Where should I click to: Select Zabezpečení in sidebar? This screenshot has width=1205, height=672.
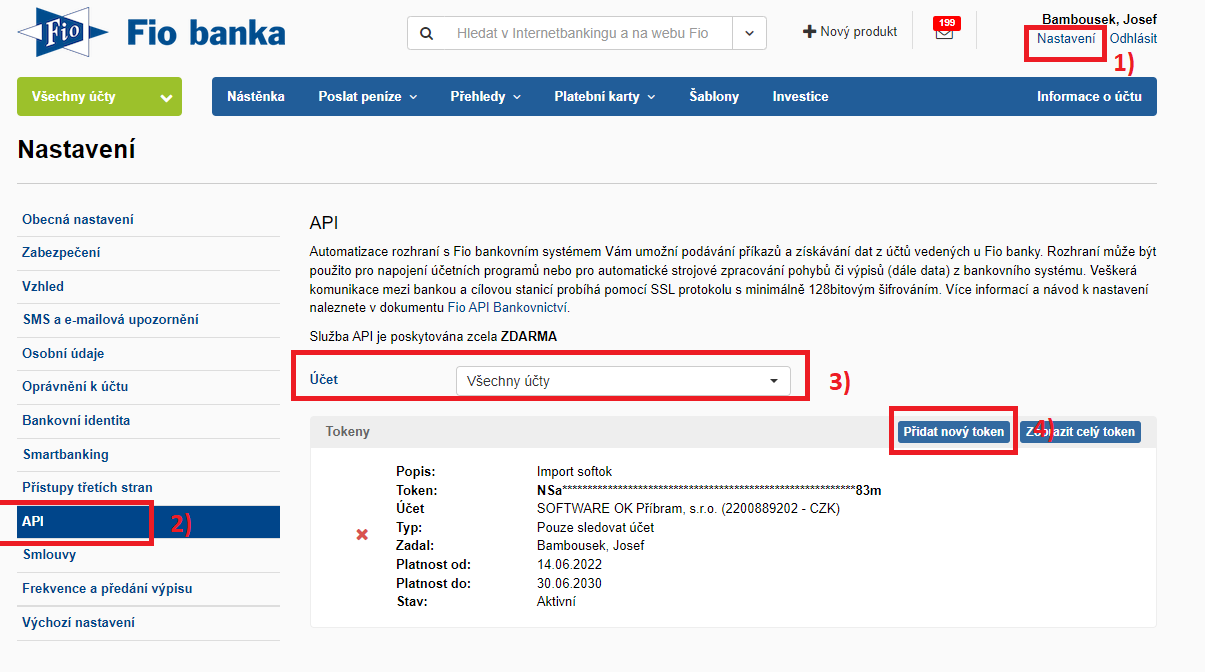point(61,253)
